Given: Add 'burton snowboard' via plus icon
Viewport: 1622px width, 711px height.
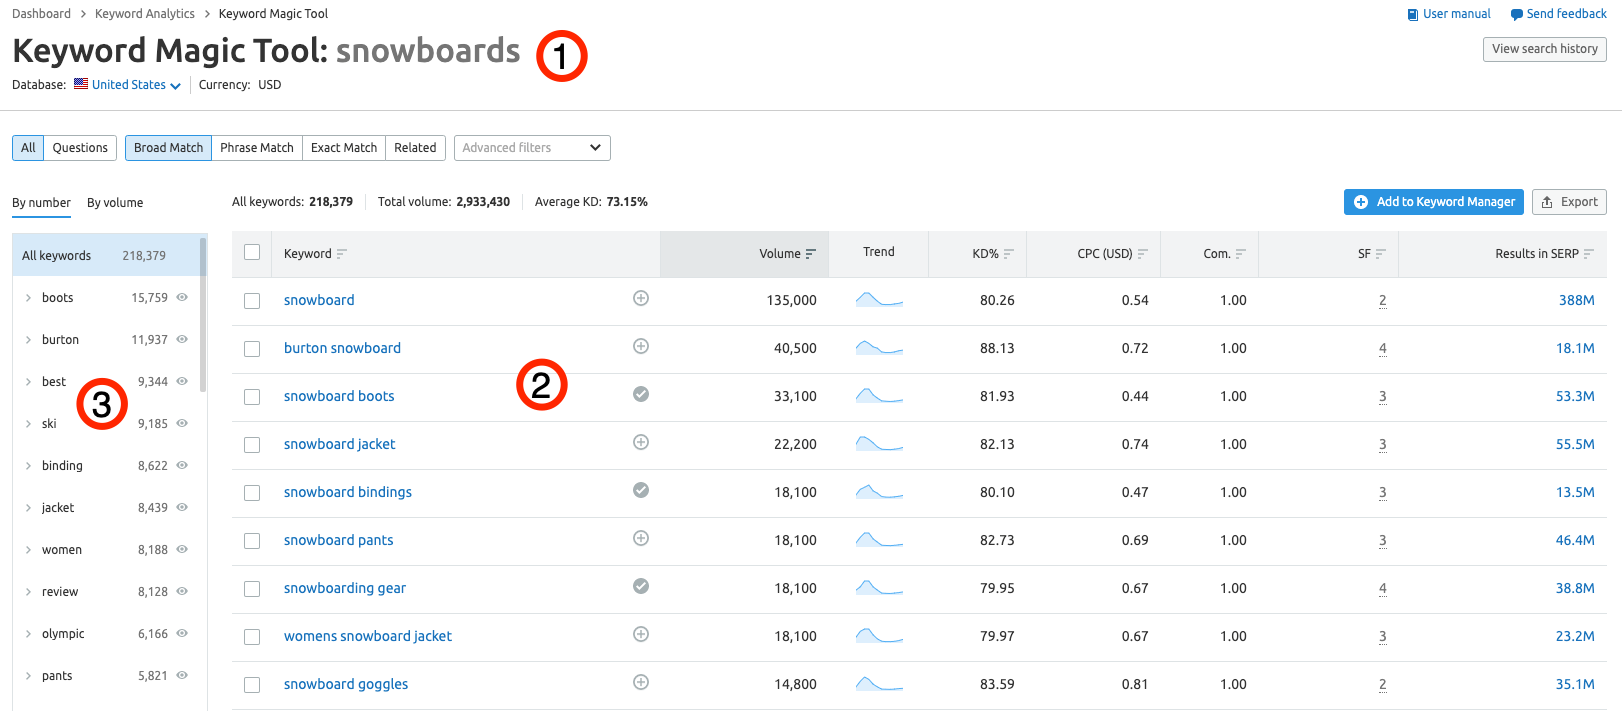Looking at the screenshot, I should 641,346.
